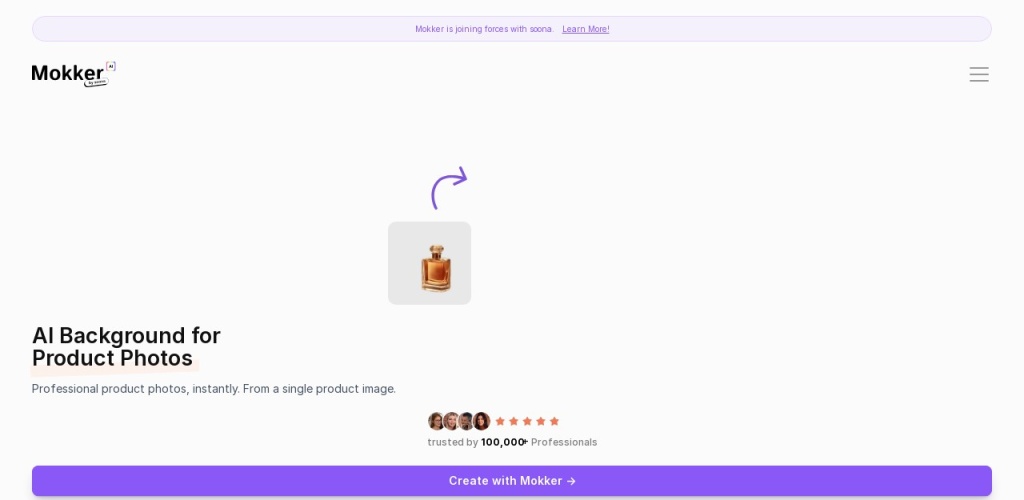Open the hamburger menu
This screenshot has height=500, width=1024.
(x=978, y=74)
